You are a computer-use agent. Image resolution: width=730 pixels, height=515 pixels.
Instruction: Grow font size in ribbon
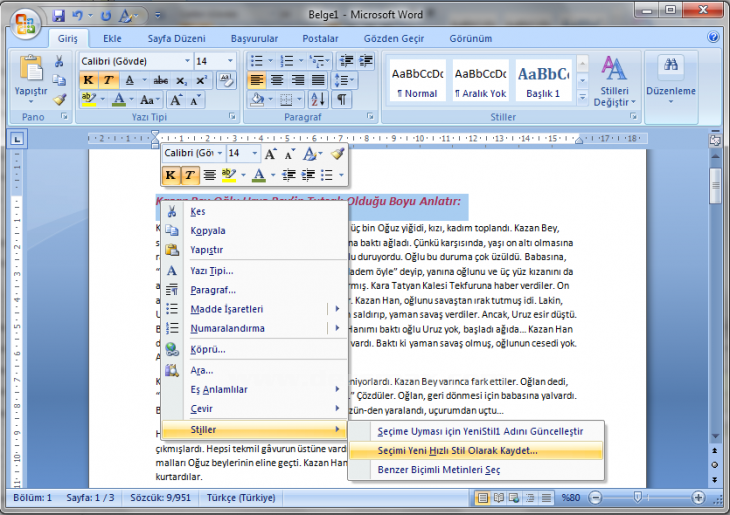coord(176,100)
